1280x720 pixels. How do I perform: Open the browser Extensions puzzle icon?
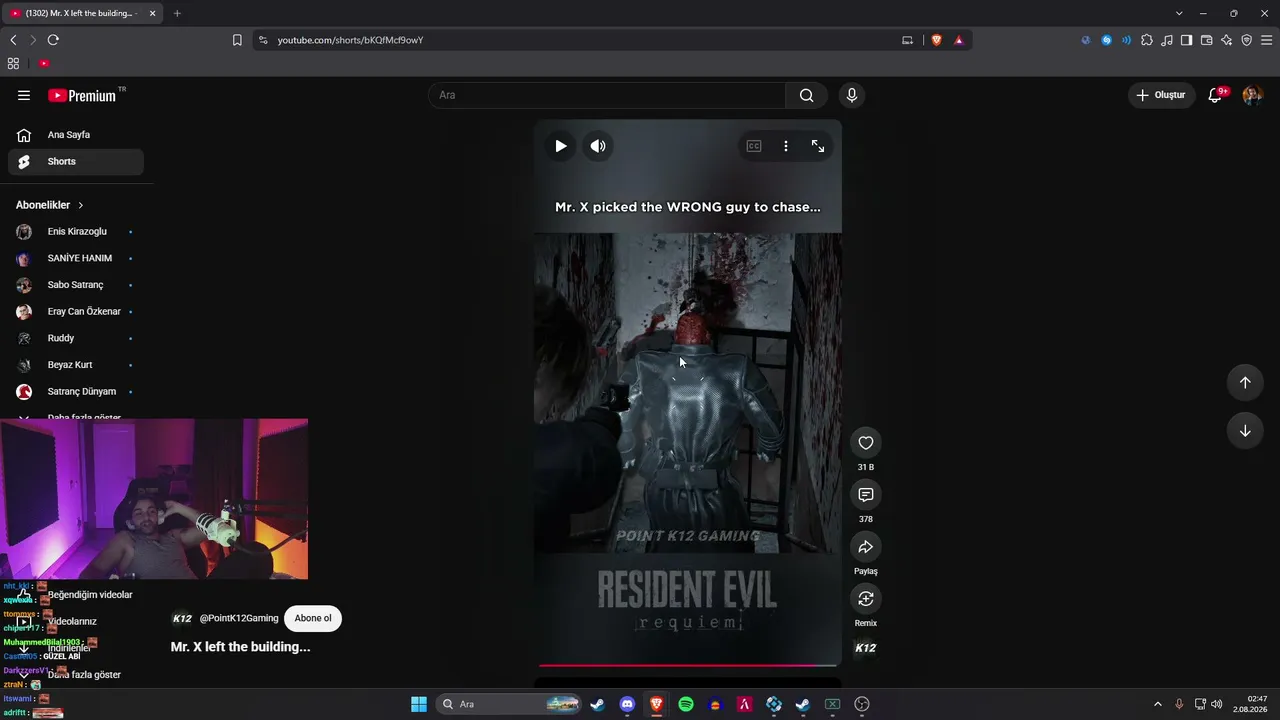[1147, 40]
